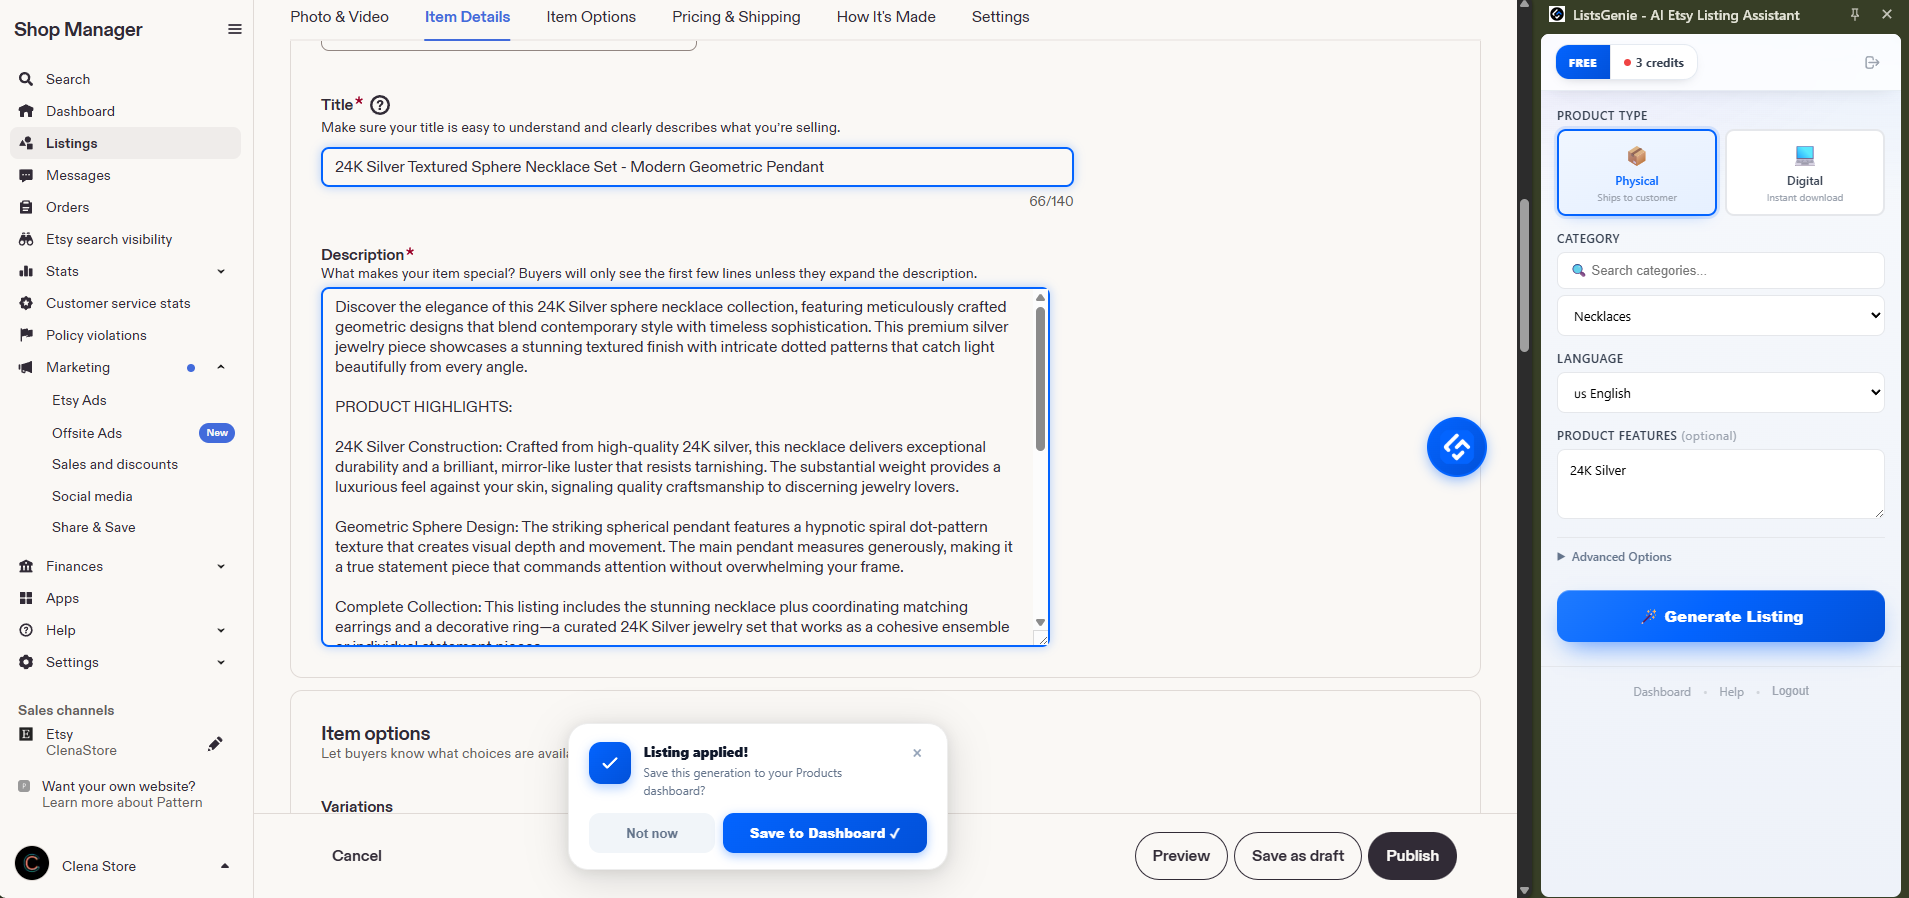Open Settings gear icon in sidebar
The image size is (1909, 898).
26,662
